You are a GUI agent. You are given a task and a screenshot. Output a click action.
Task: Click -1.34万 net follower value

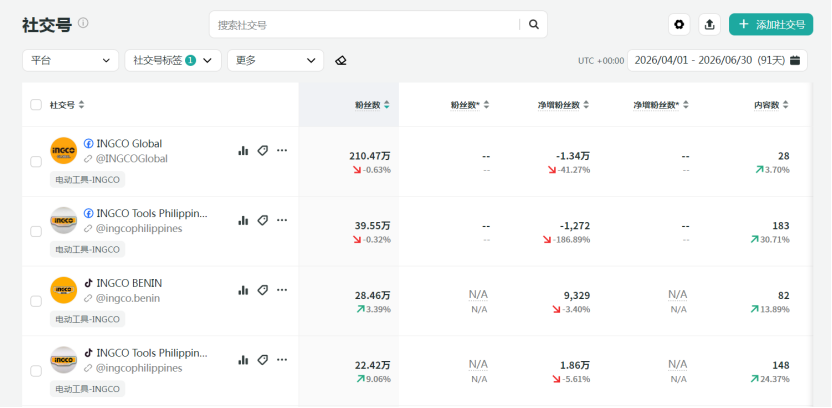(573, 156)
